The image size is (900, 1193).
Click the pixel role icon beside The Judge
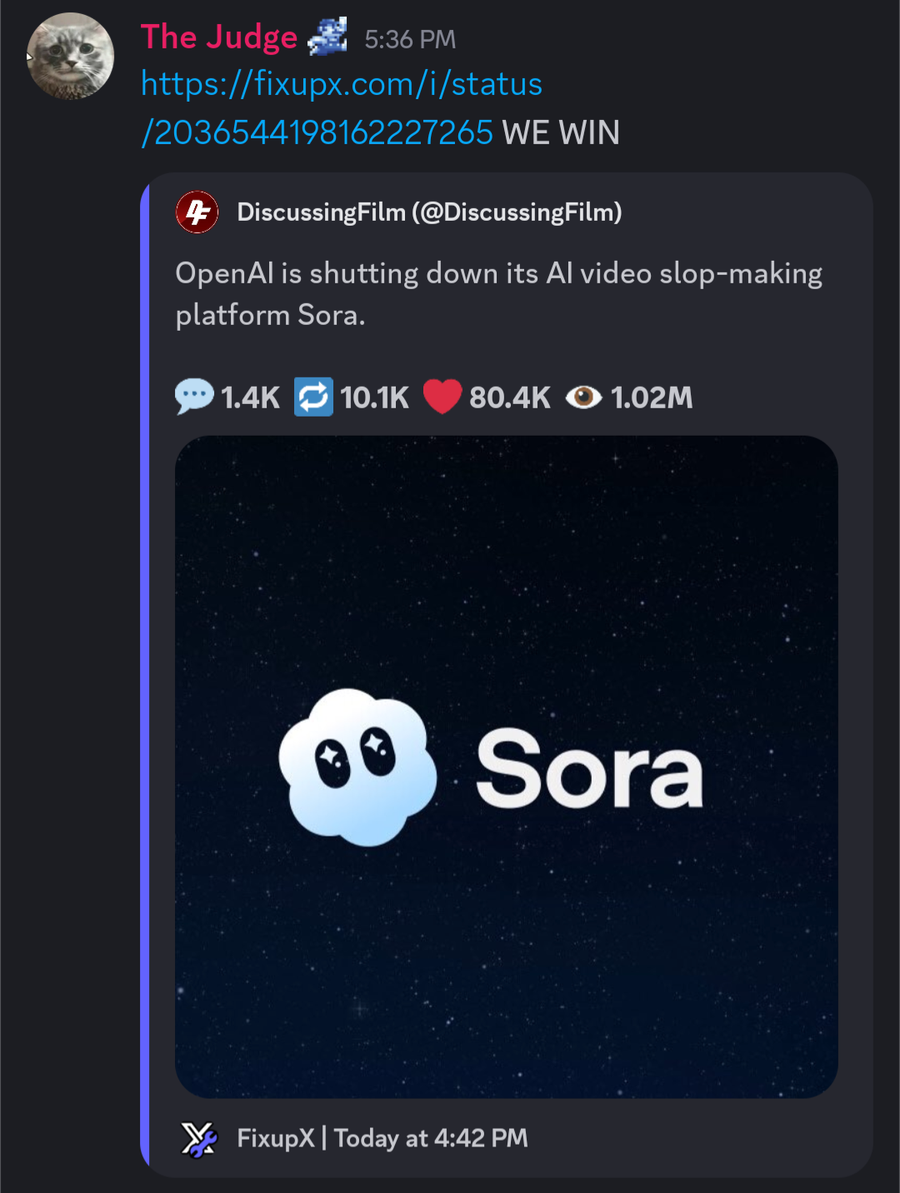tap(329, 38)
